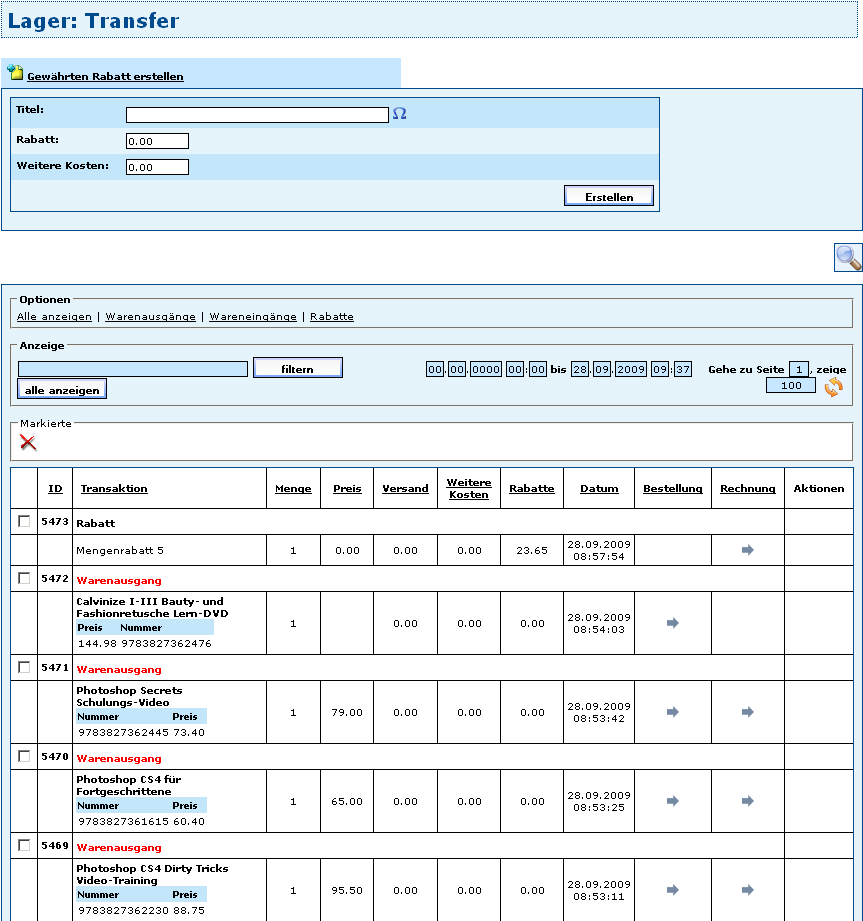
Task: Tick the checkbox for transaction 5473
Action: pyautogui.click(x=24, y=521)
